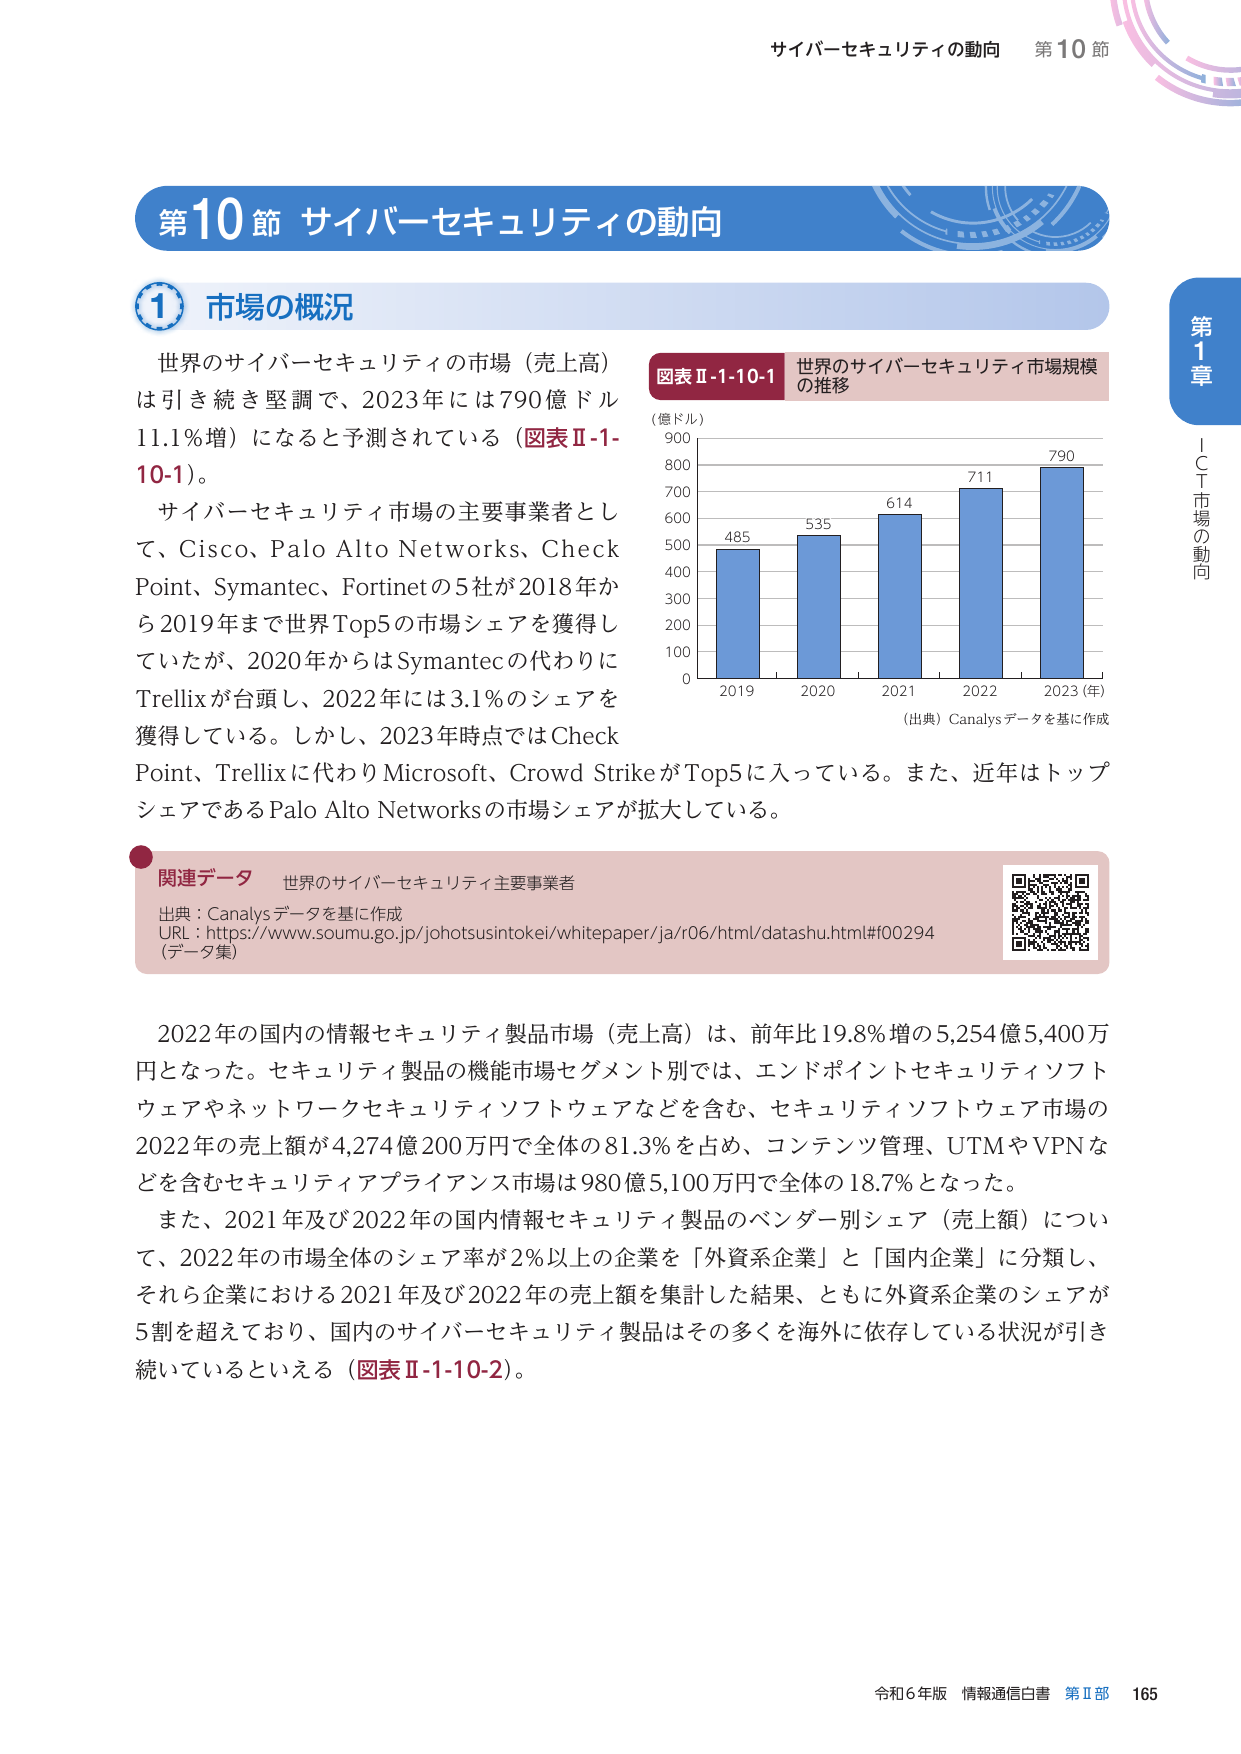Click the chart's Canalys source note
Viewport: 1241px width, 1754px height.
pos(1004,719)
